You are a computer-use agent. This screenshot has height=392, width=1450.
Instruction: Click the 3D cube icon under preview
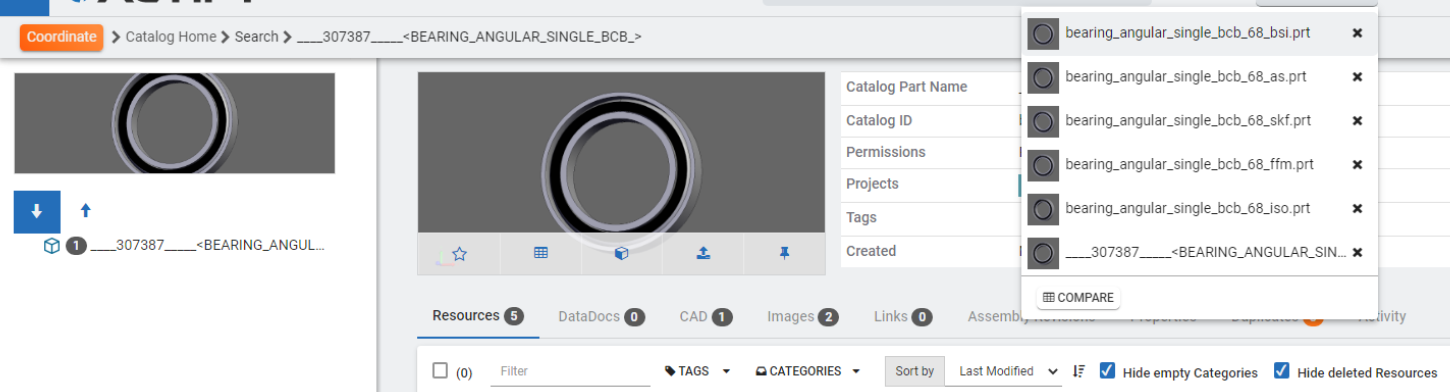pos(621,254)
